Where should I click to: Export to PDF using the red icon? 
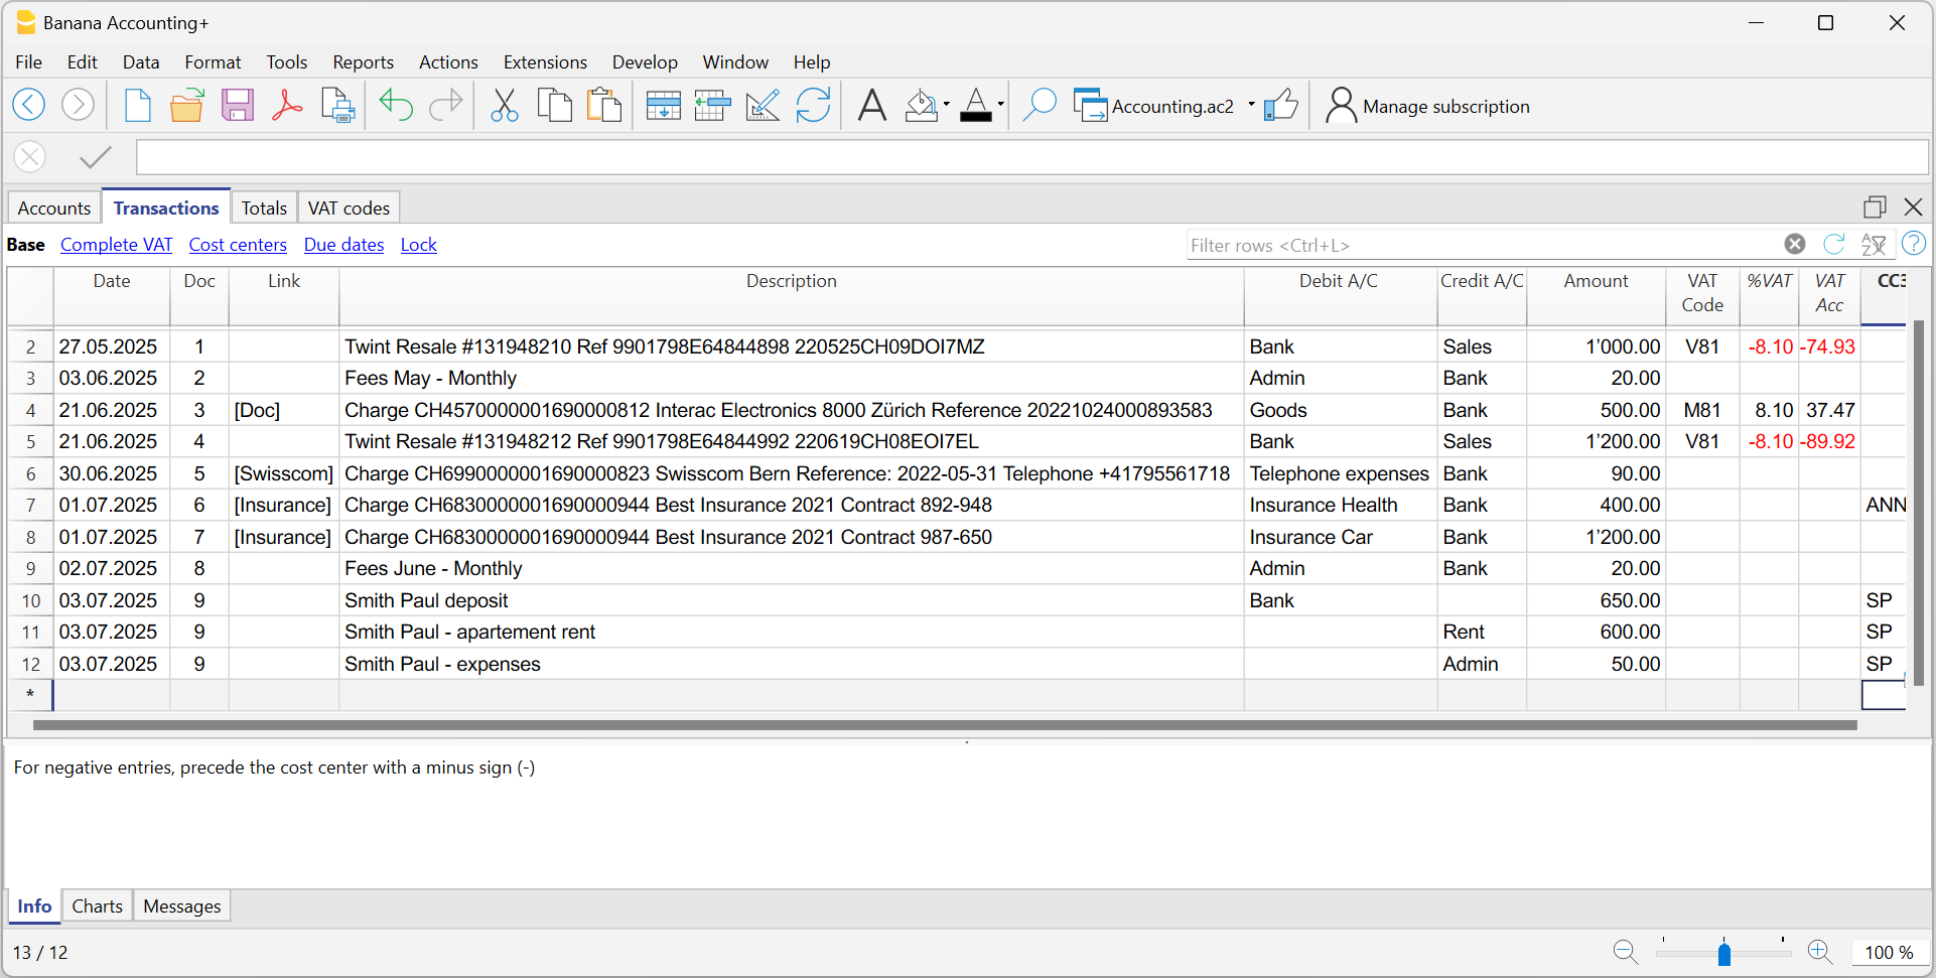[287, 105]
